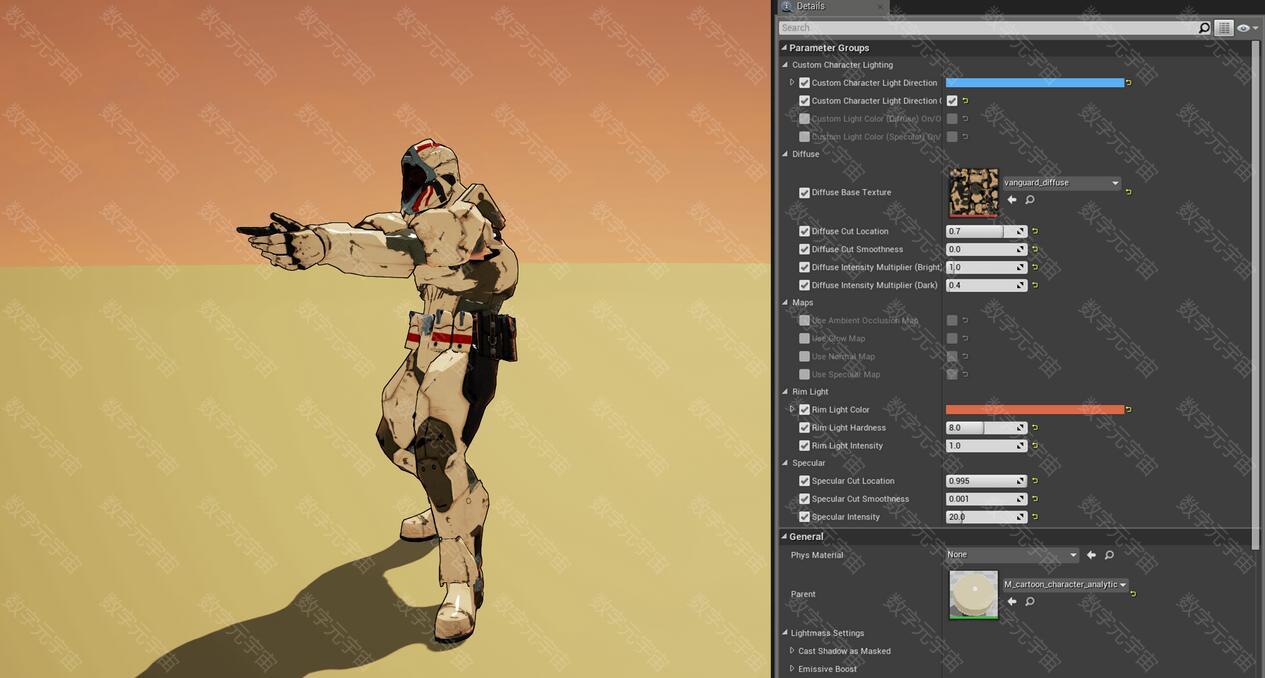This screenshot has height=678, width=1265.
Task: Click the Details panel vertical scrollbar
Action: tap(1257, 295)
